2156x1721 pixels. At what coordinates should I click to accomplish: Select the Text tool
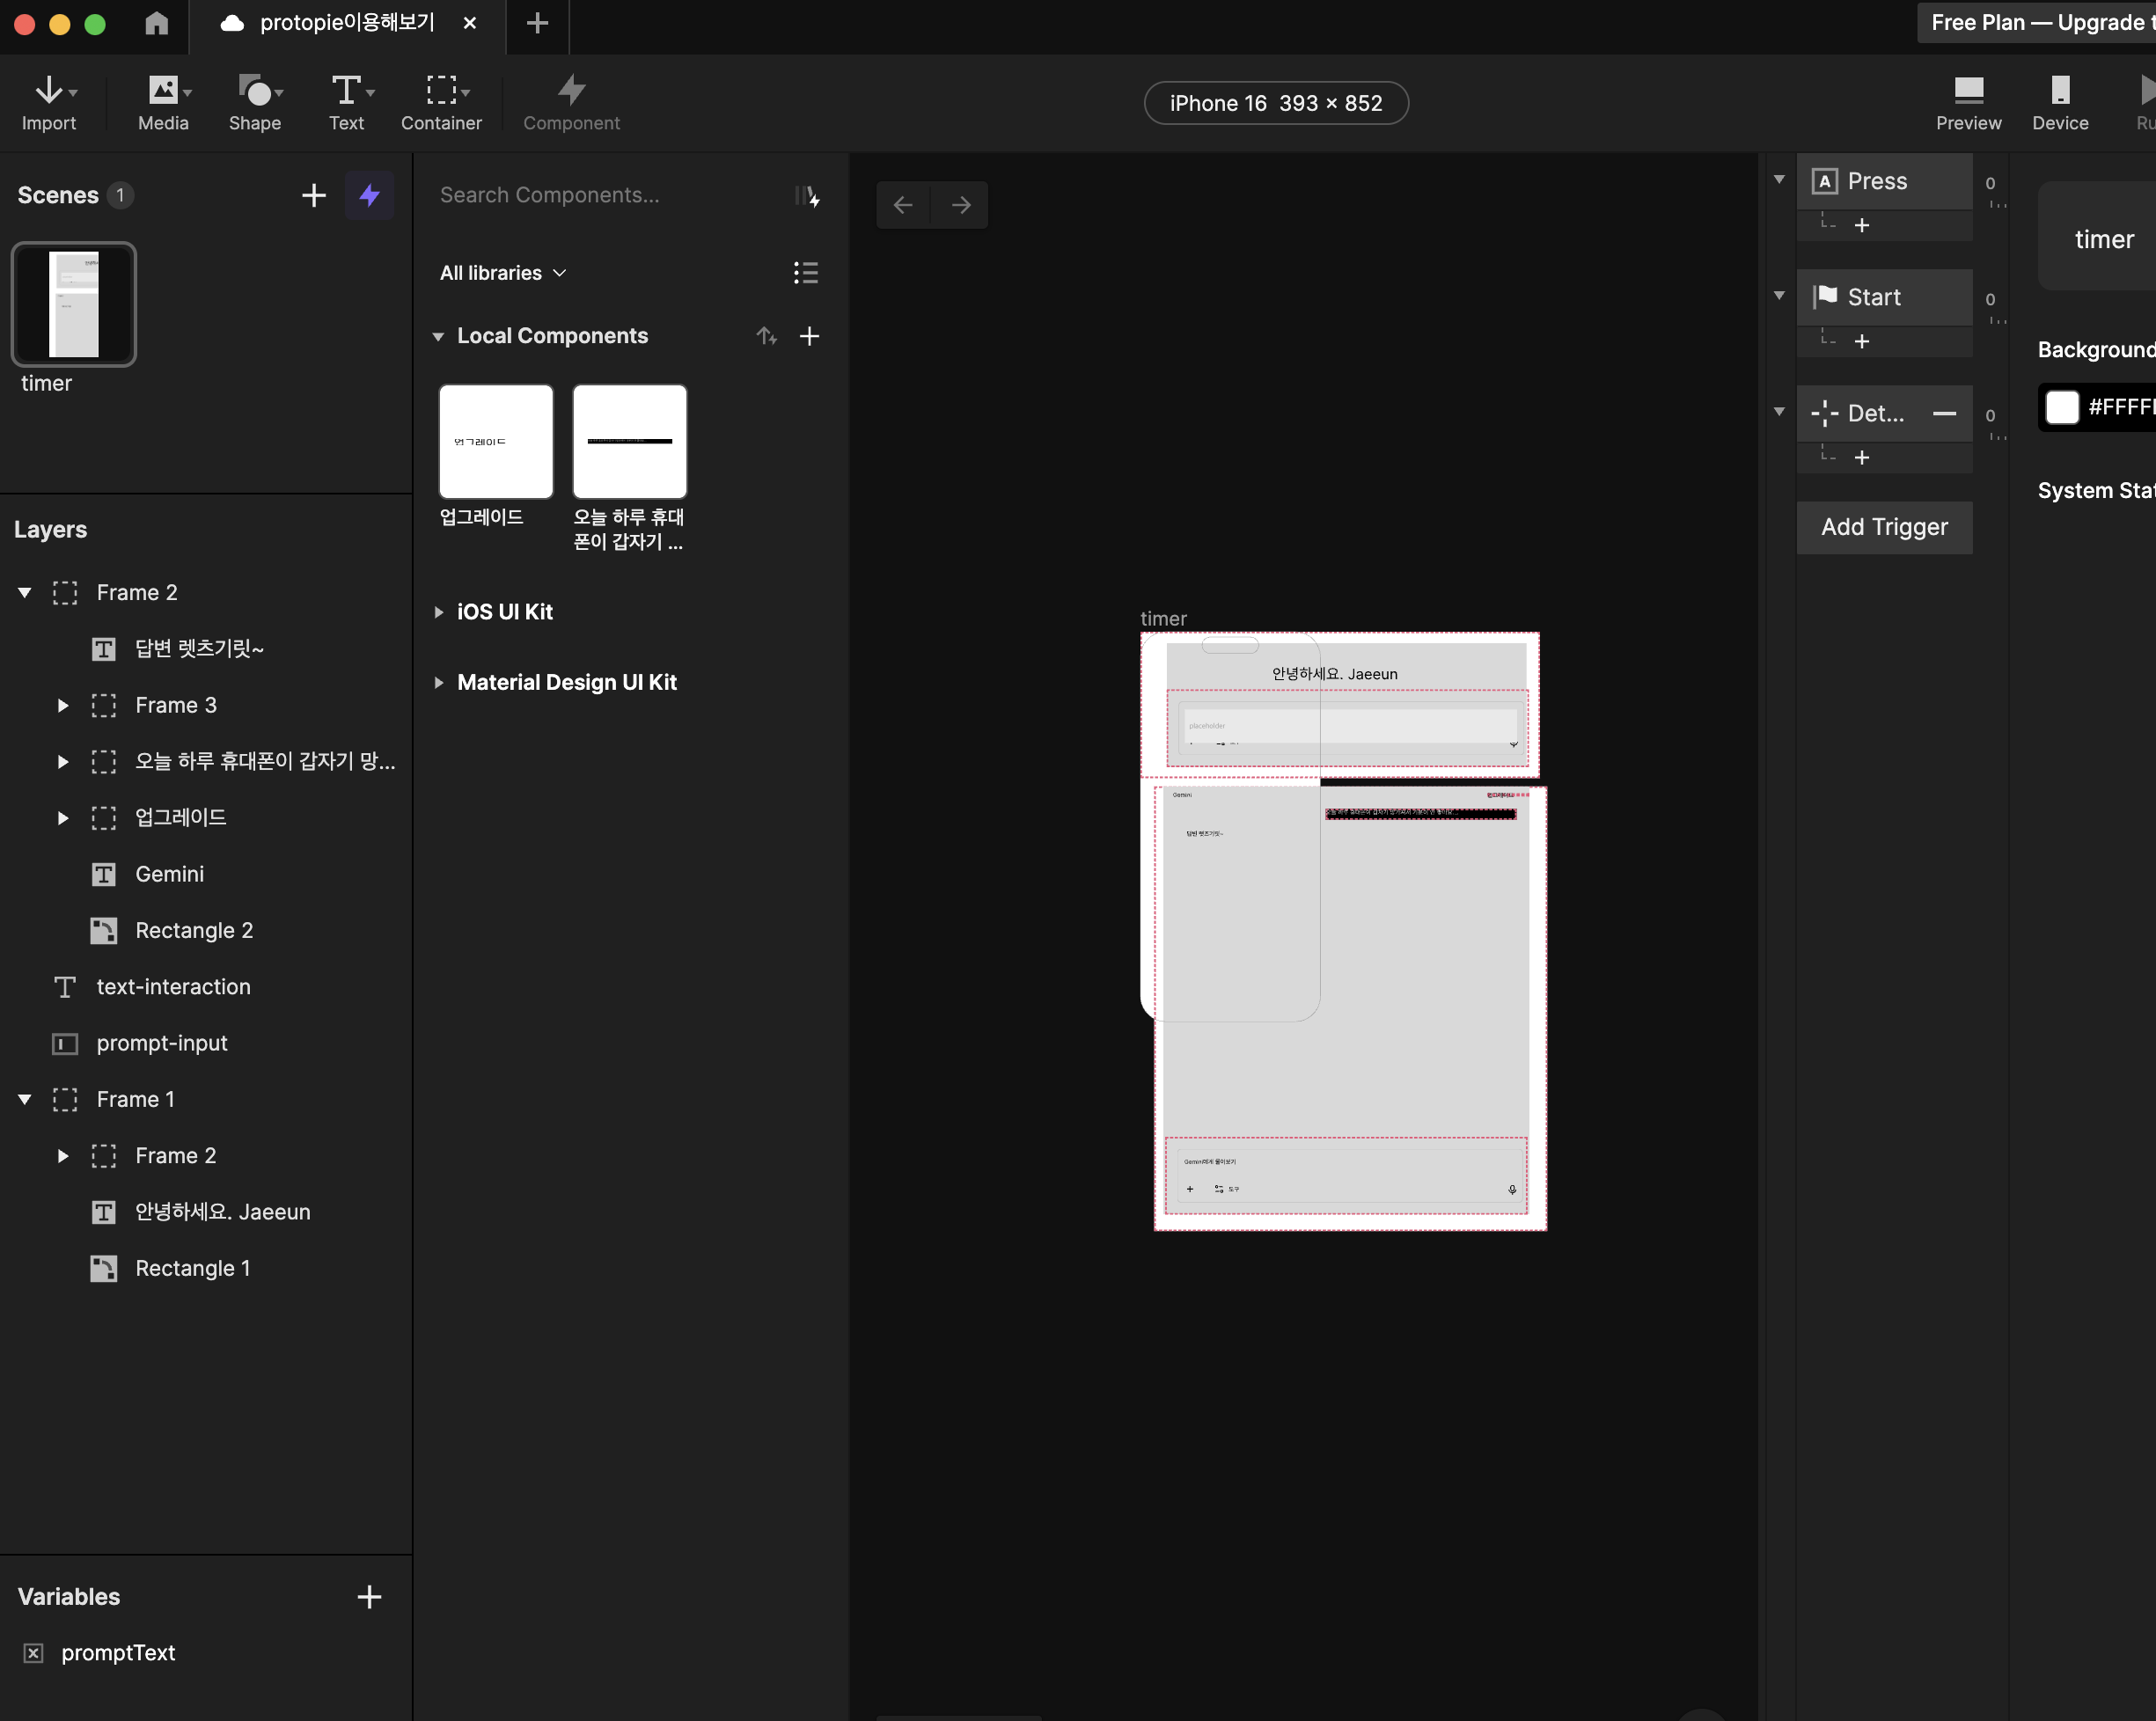[347, 102]
